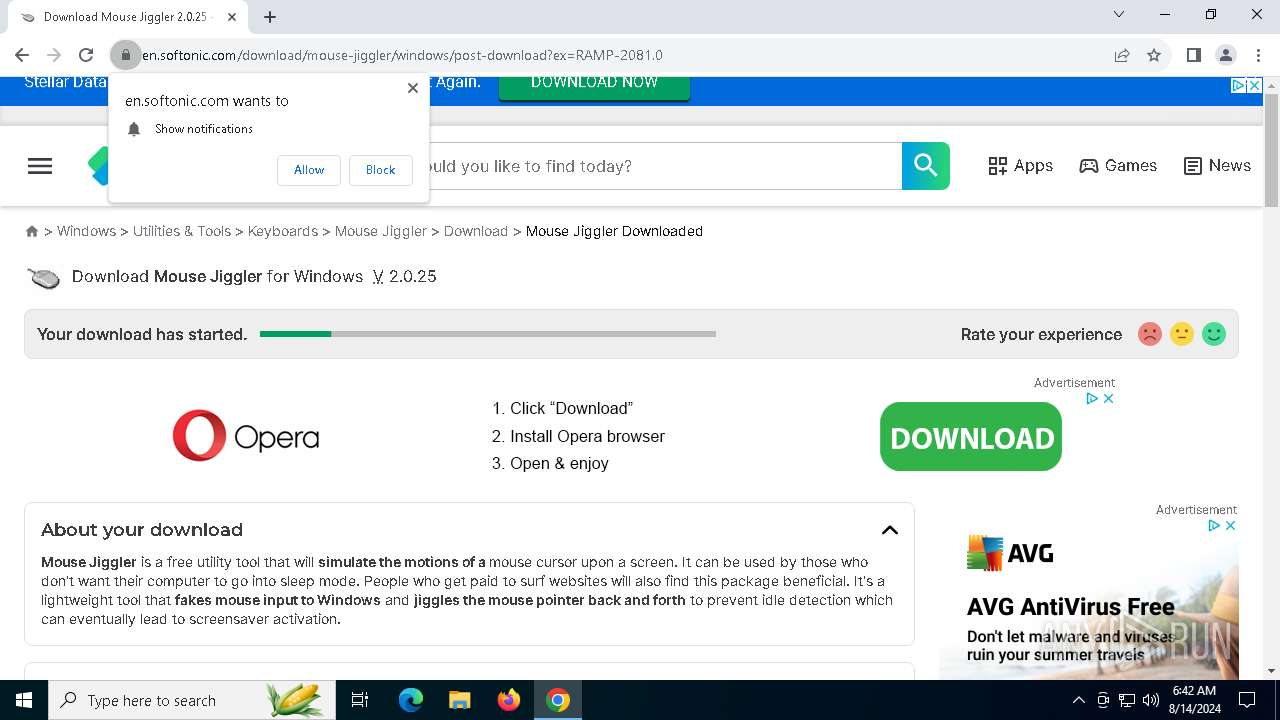Open the Apps section
Image resolution: width=1280 pixels, height=720 pixels.
pos(1020,166)
